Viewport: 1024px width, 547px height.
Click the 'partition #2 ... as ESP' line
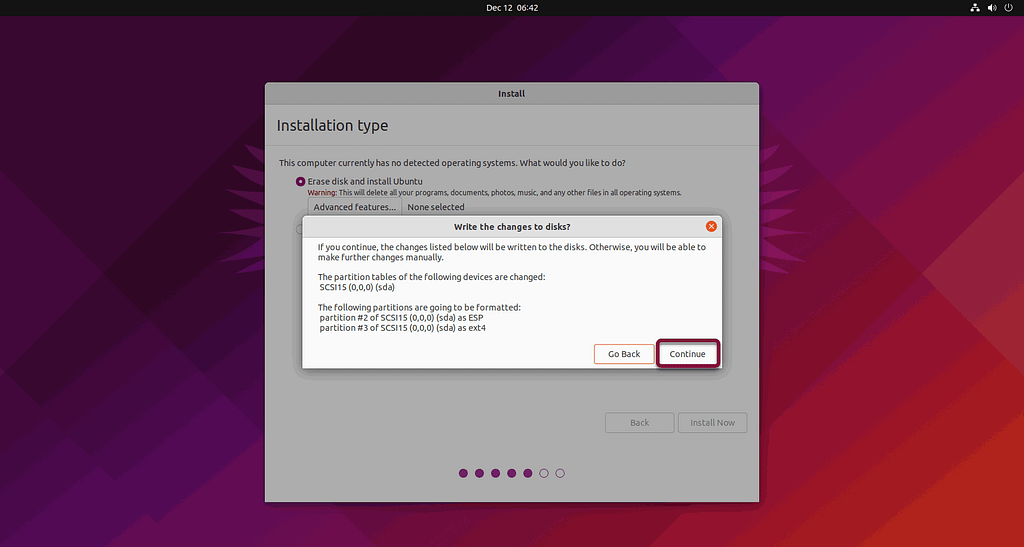click(x=401, y=318)
